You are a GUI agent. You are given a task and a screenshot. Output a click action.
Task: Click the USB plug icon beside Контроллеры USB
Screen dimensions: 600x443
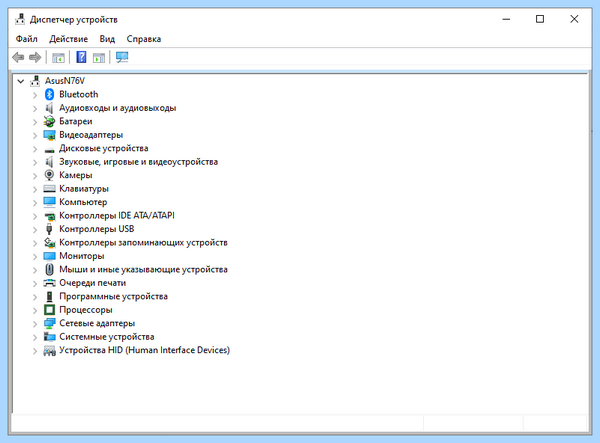tap(49, 229)
